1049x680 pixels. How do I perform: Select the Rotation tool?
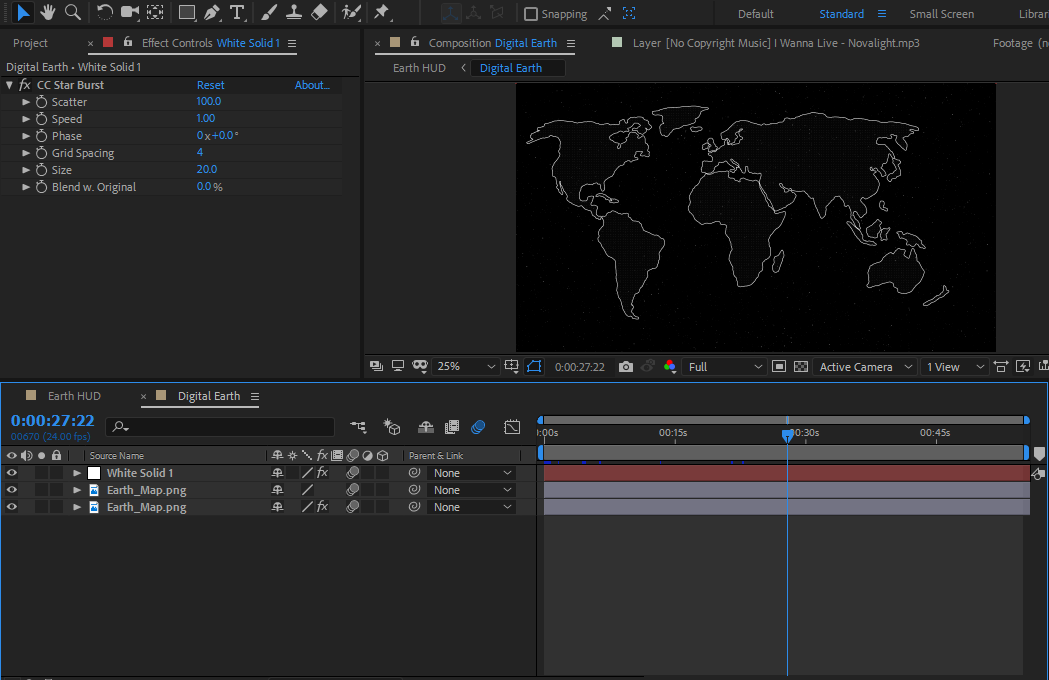pyautogui.click(x=105, y=13)
